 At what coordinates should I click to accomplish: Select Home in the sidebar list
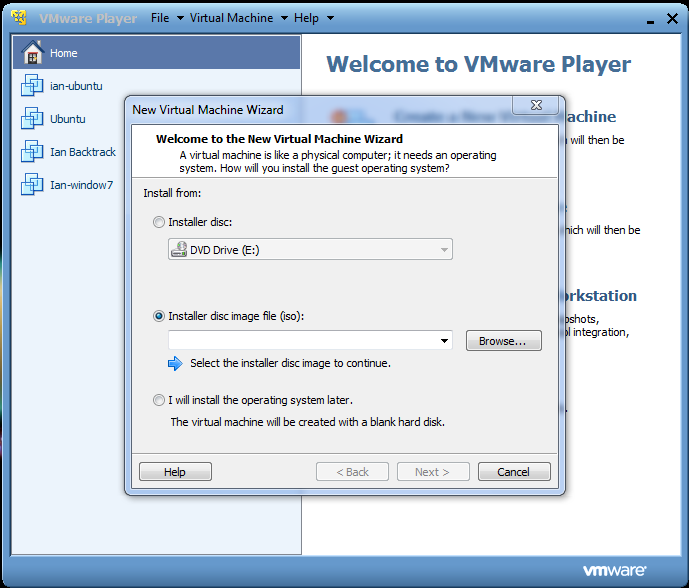(x=156, y=52)
